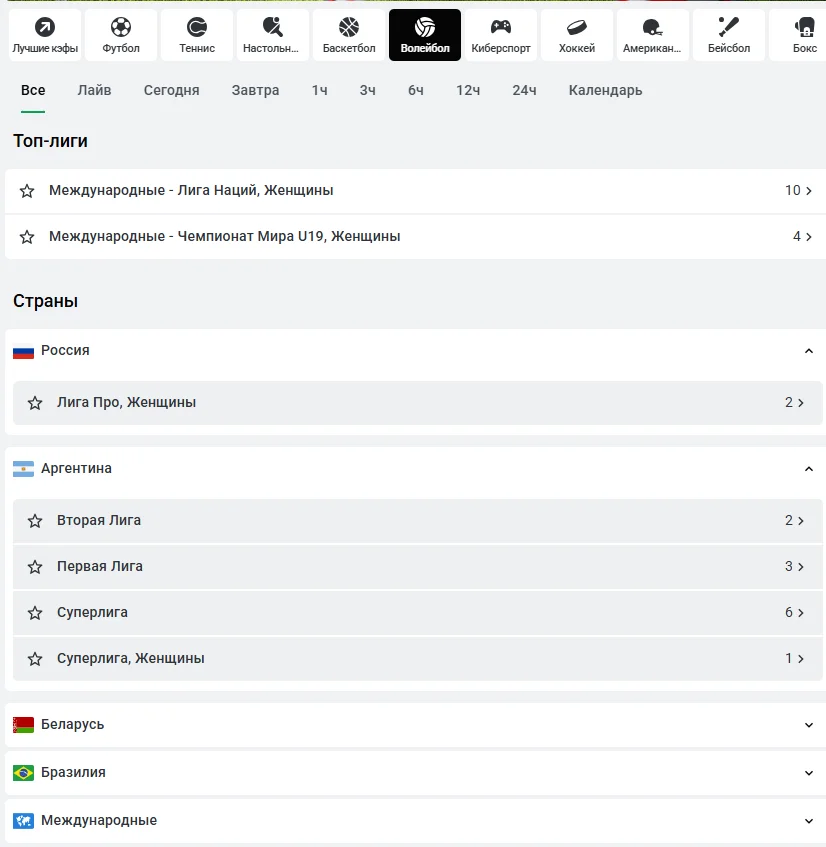The image size is (826, 847).
Task: Star the Liga Pro Women league
Action: tap(35, 403)
